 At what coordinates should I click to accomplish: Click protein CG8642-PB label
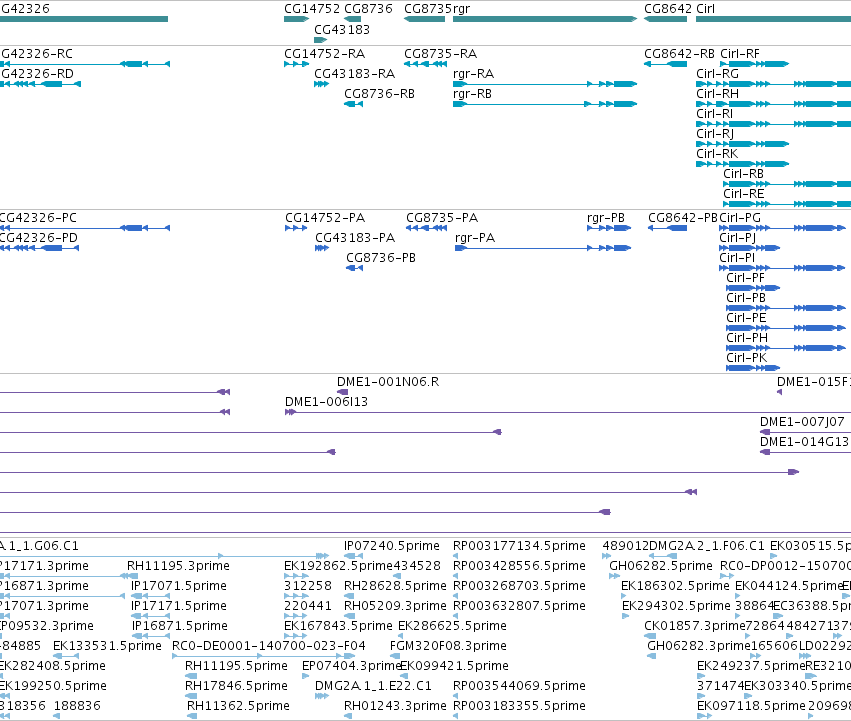pos(683,218)
